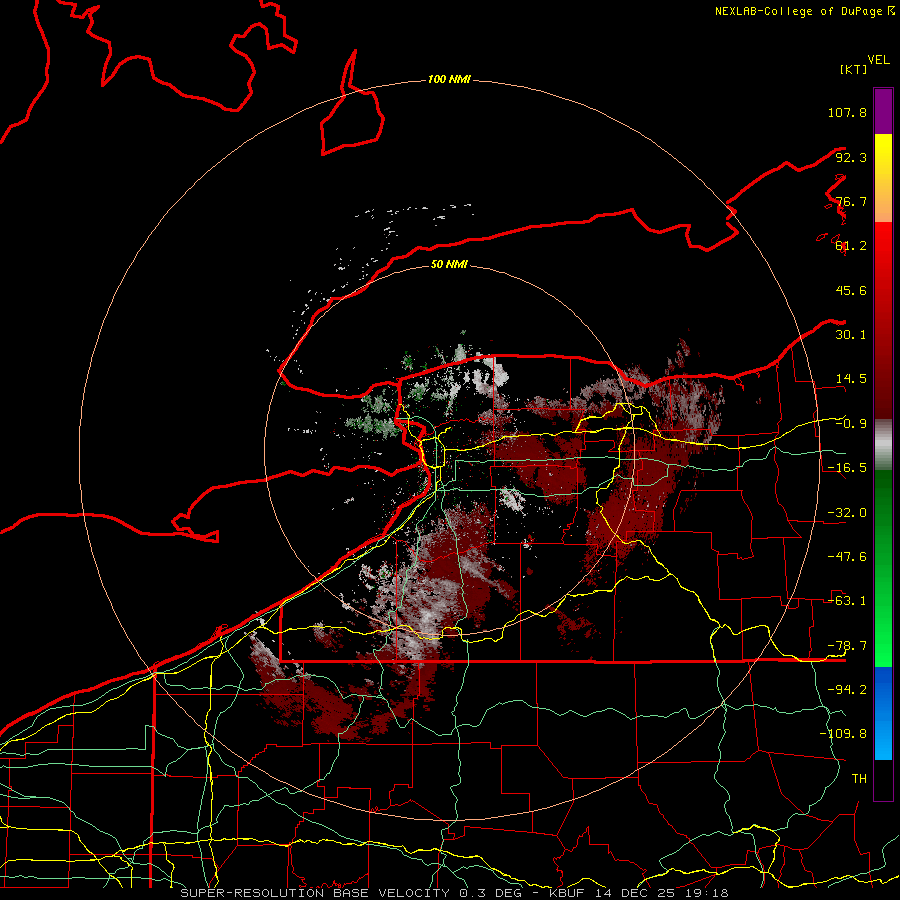
Task: Click the 30.1 velocity scale value
Action: (851, 335)
